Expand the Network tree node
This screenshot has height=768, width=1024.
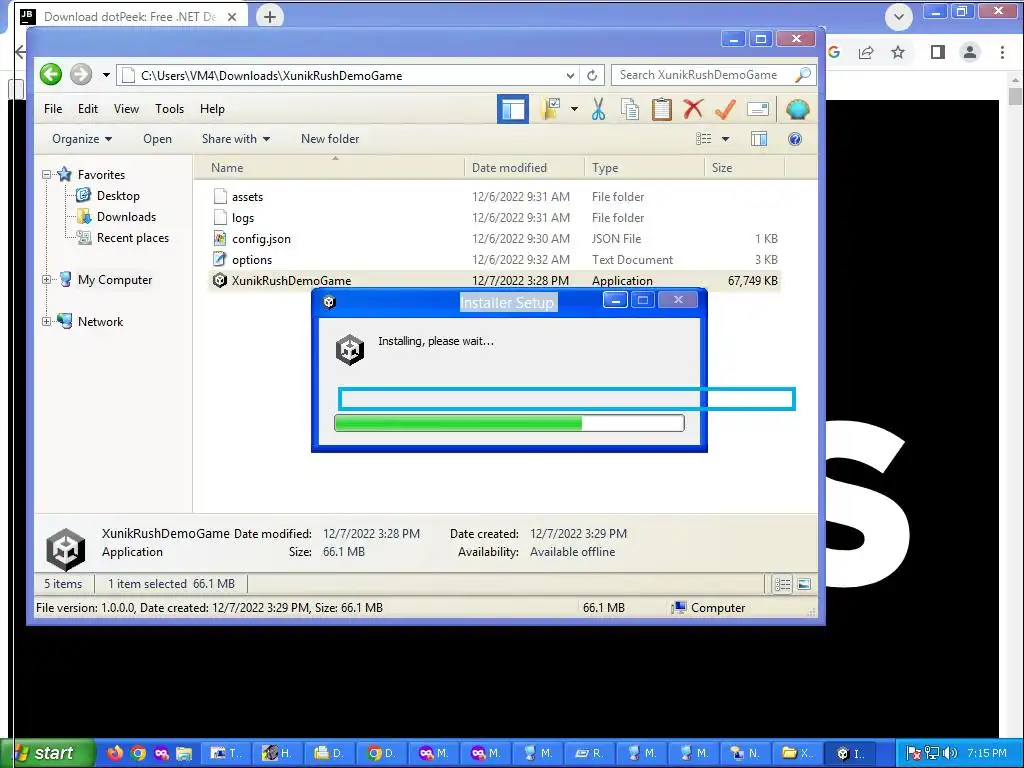46,321
